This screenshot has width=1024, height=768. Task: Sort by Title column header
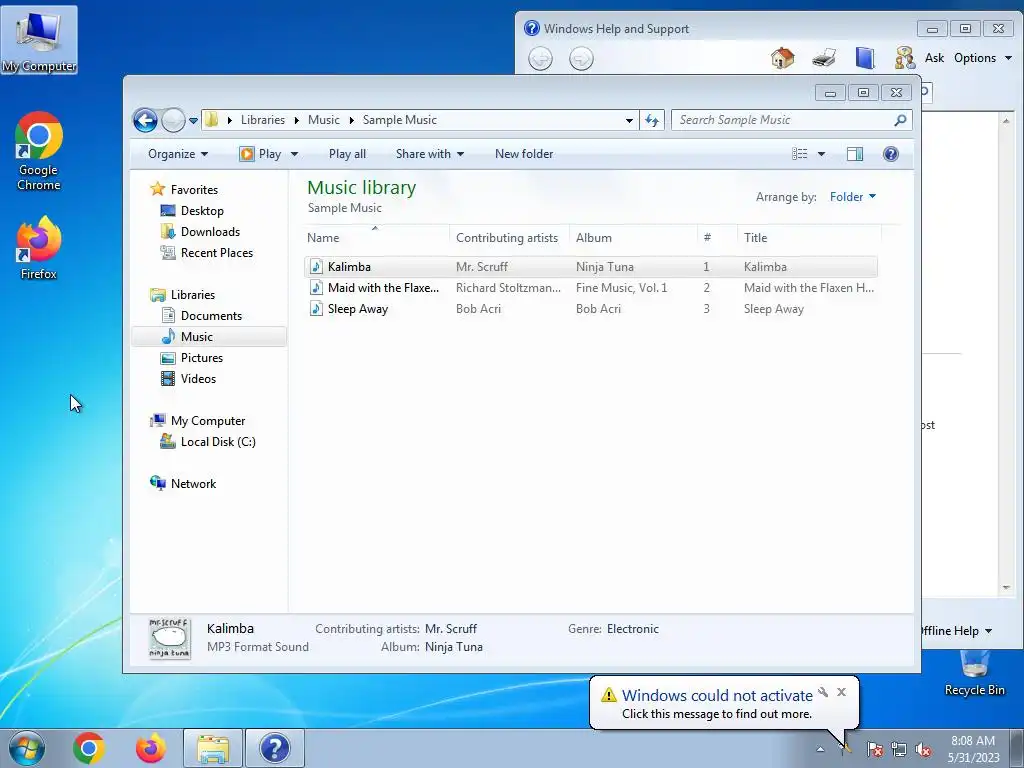tap(808, 238)
